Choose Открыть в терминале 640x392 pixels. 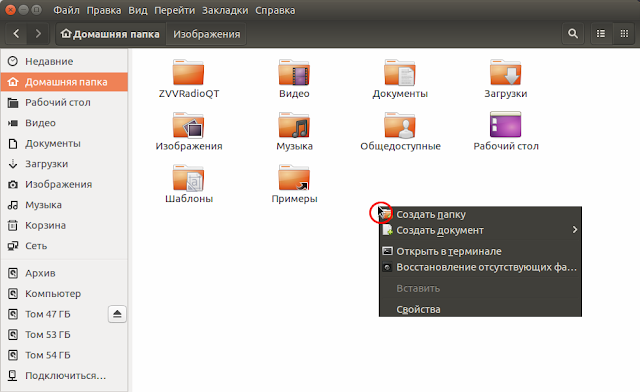coord(480,251)
